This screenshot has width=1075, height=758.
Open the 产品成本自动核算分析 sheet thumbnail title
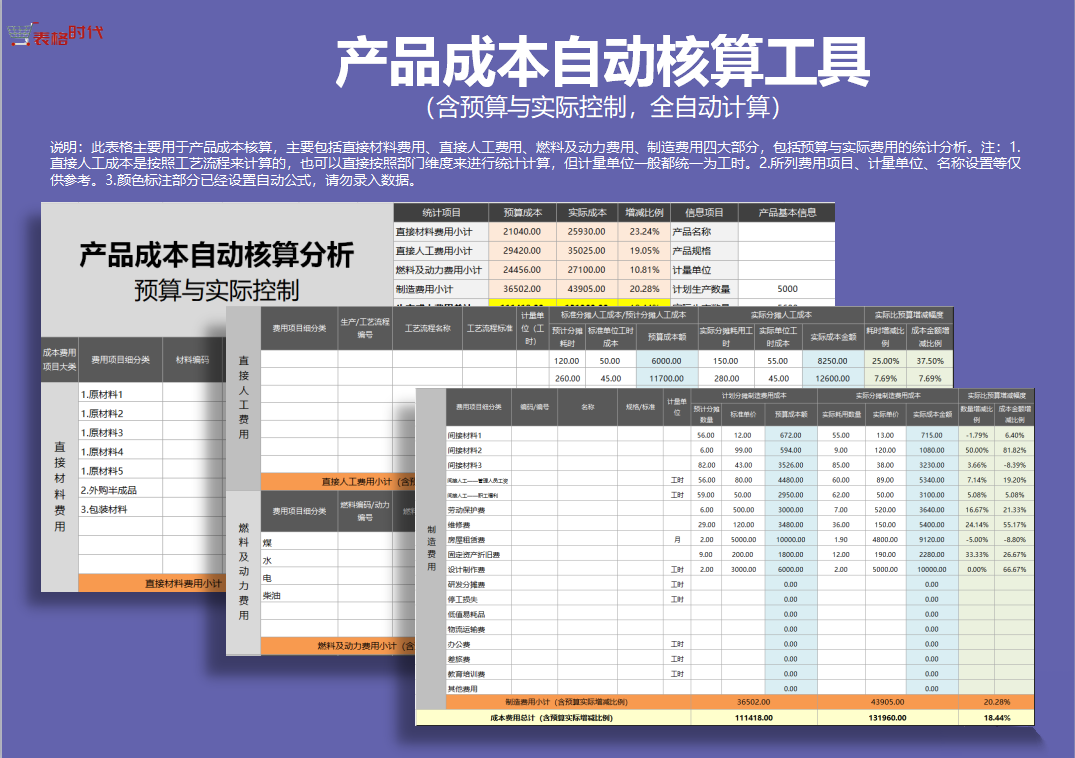216,256
